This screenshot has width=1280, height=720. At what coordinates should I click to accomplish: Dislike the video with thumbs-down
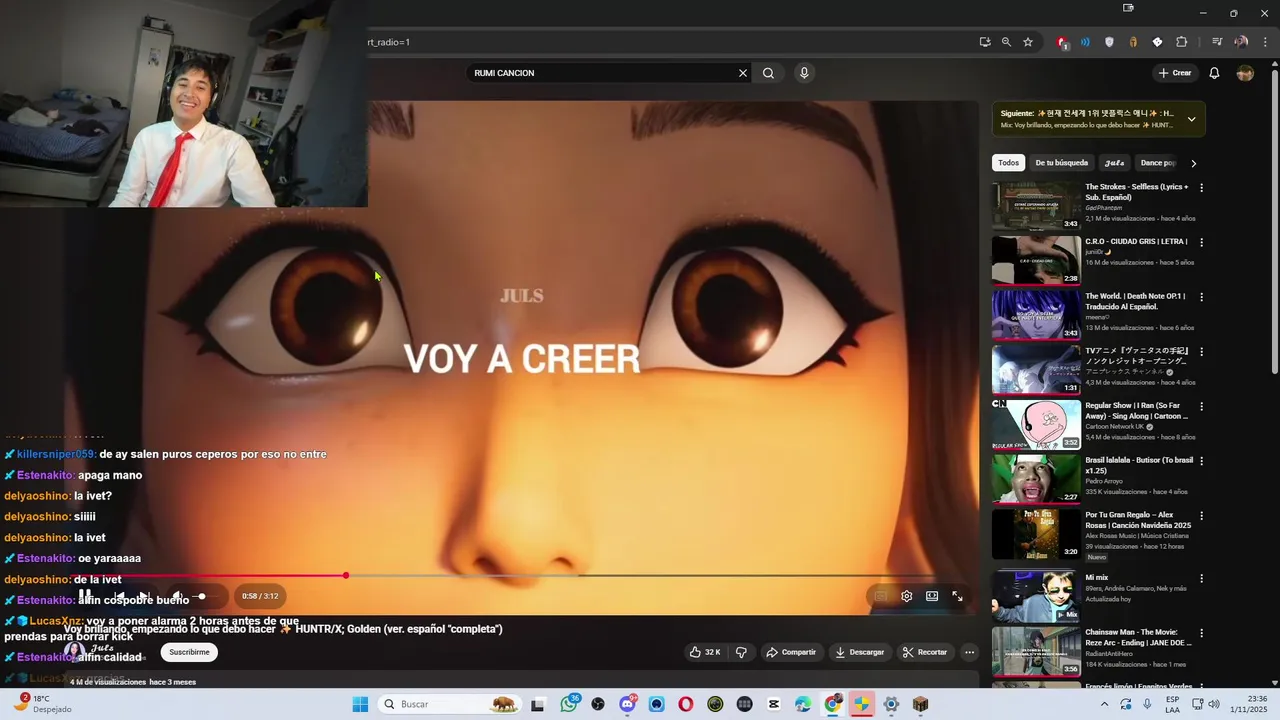(741, 652)
